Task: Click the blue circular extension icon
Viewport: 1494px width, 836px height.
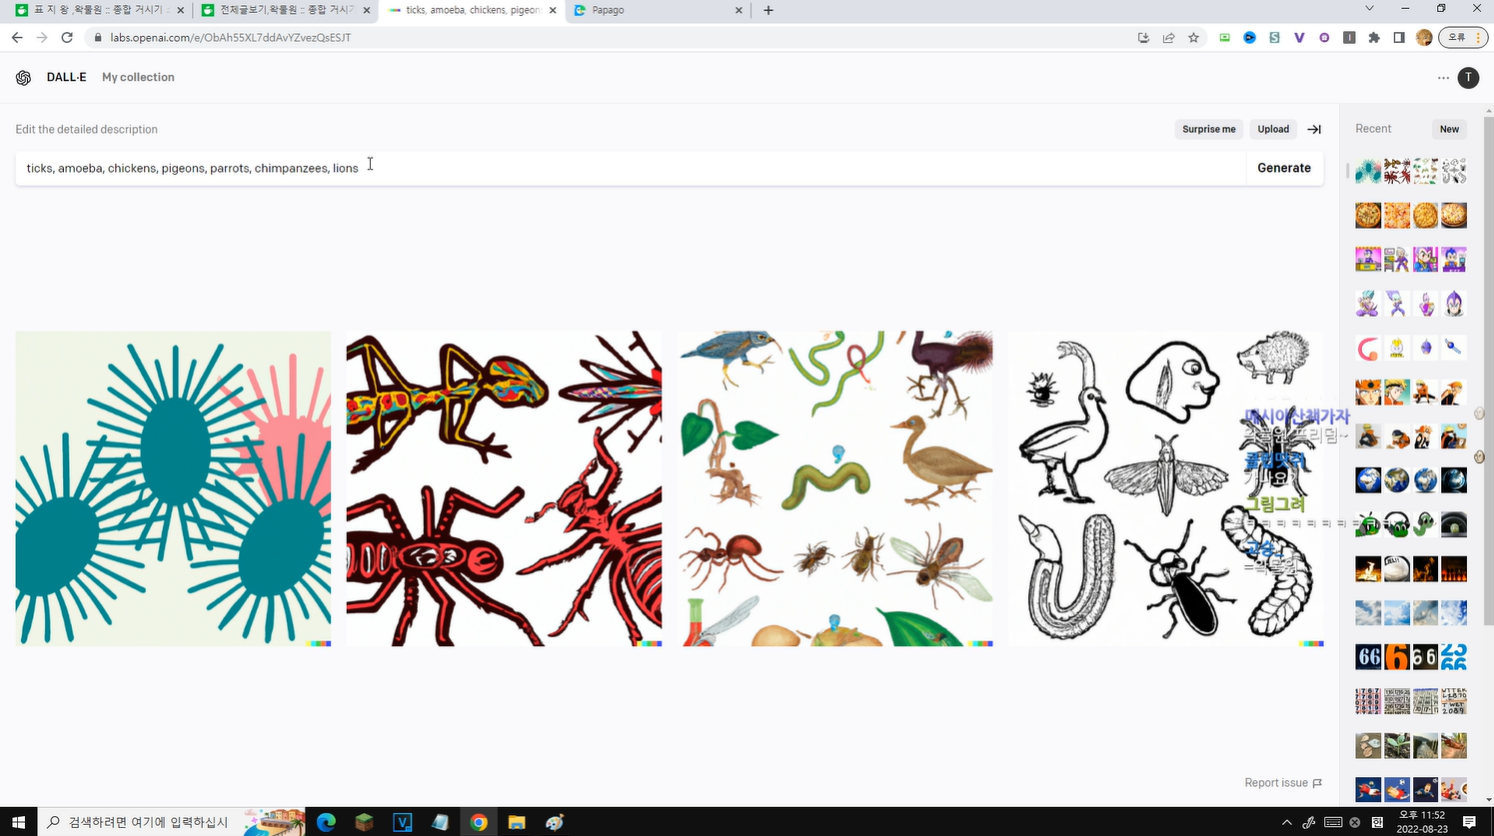Action: (1249, 38)
